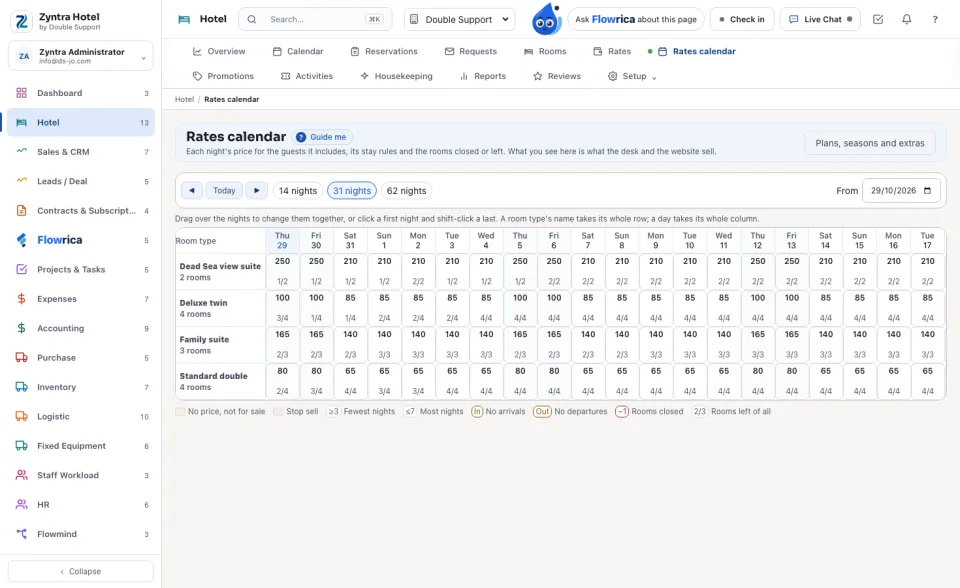960x588 pixels.
Task: Open the Dashboard sidebar icon
Action: point(21,93)
